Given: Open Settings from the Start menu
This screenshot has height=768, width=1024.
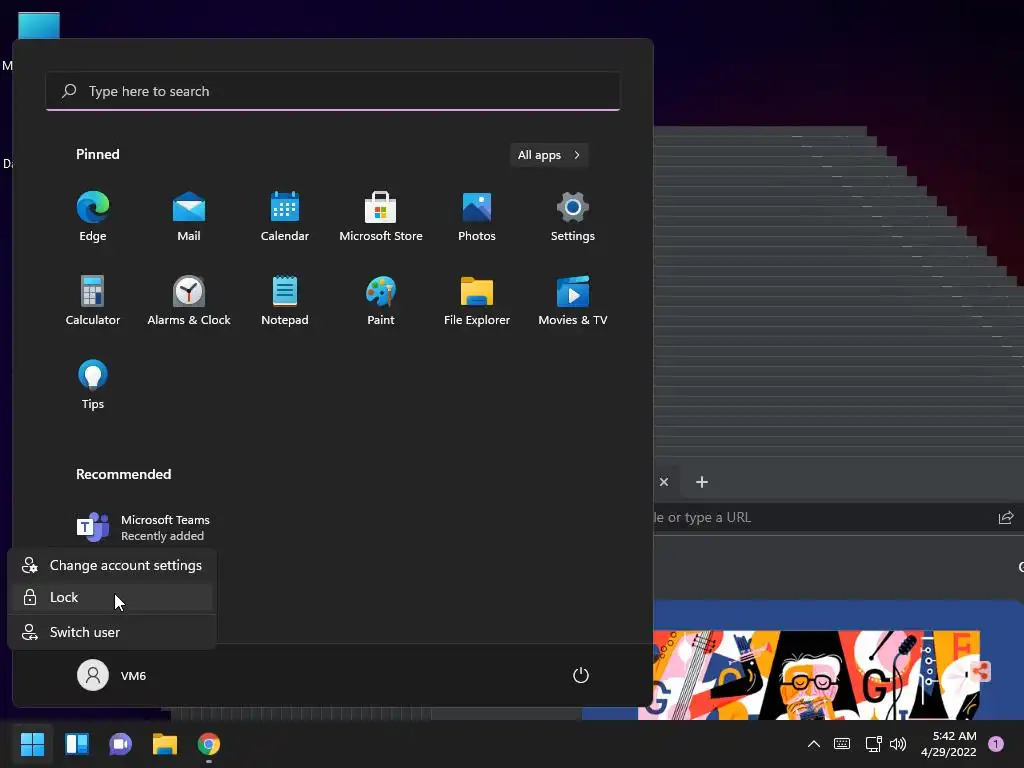Looking at the screenshot, I should click(573, 217).
